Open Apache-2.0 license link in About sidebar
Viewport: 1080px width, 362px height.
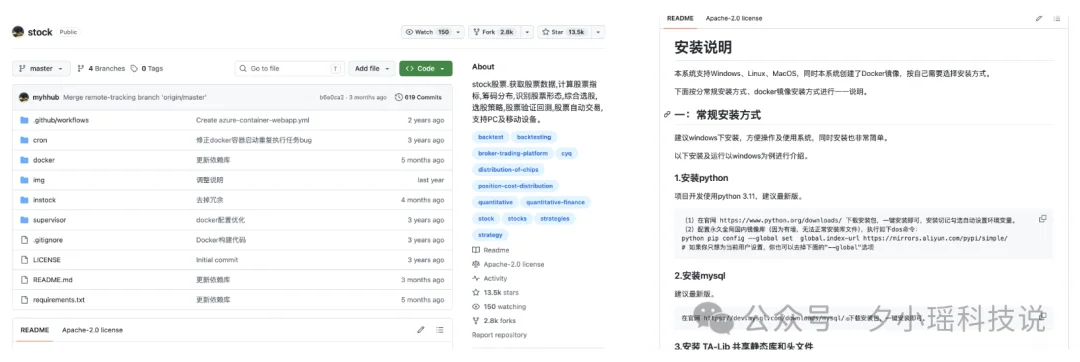[x=508, y=264]
